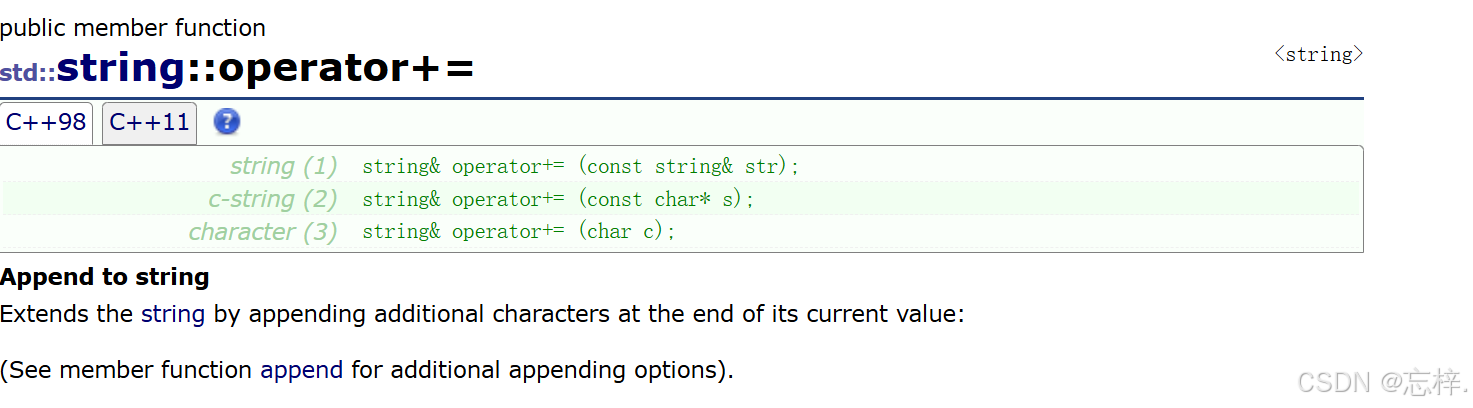1473x408 pixels.
Task: Open the 'append' member function link
Action: (301, 370)
